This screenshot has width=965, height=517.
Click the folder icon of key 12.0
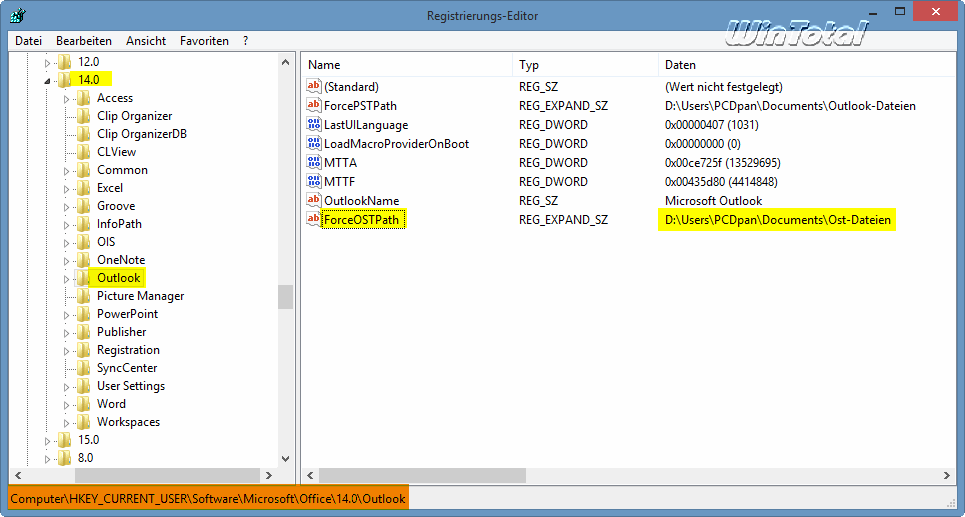pos(65,62)
